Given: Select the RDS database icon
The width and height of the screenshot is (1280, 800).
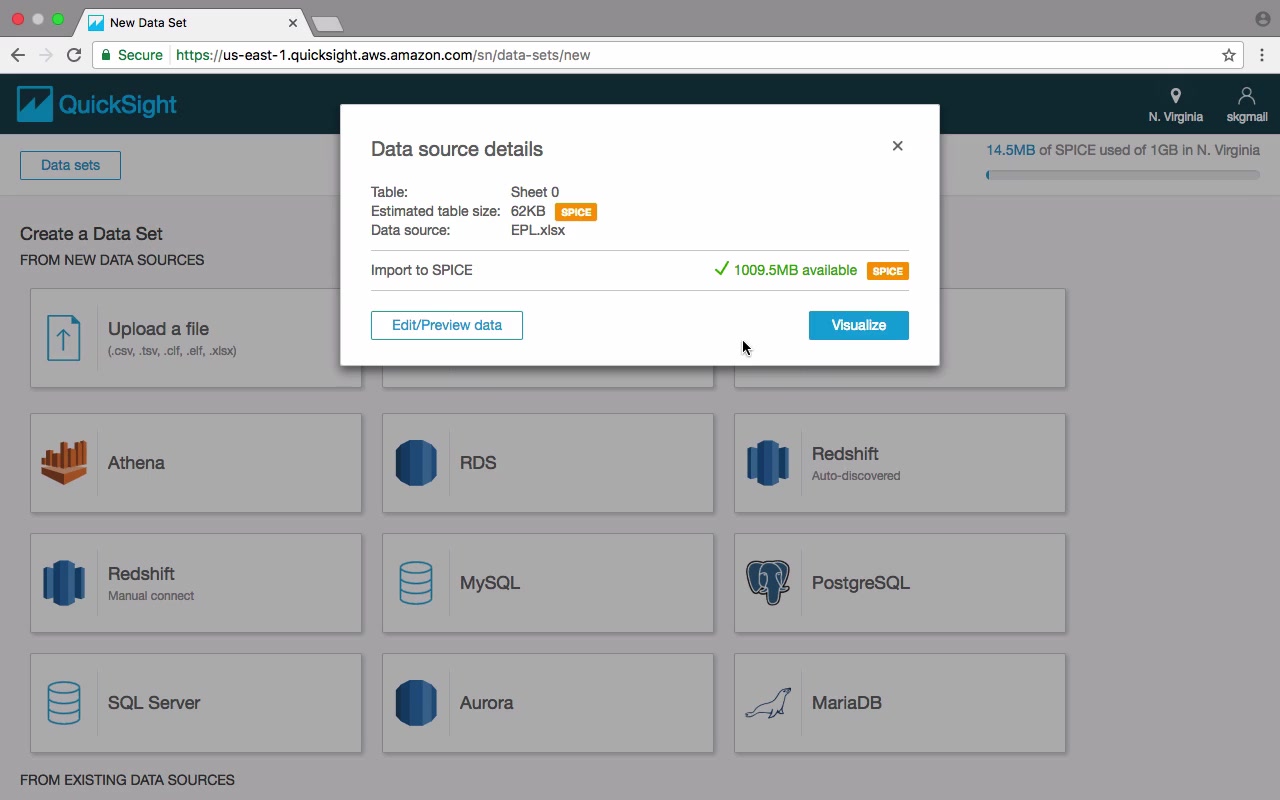Looking at the screenshot, I should tap(416, 463).
